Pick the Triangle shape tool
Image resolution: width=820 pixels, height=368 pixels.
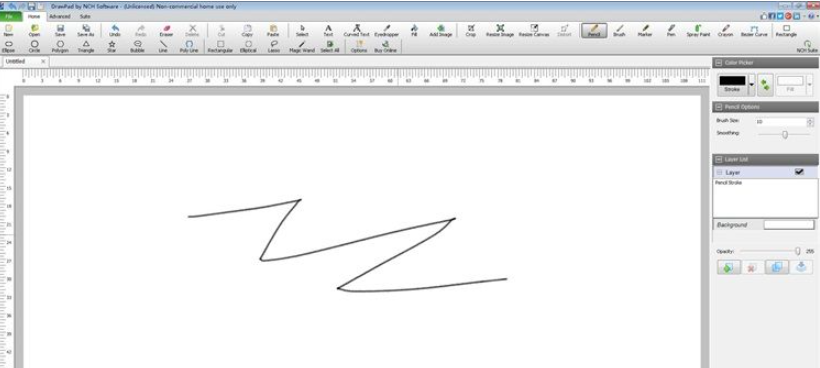[x=86, y=47]
